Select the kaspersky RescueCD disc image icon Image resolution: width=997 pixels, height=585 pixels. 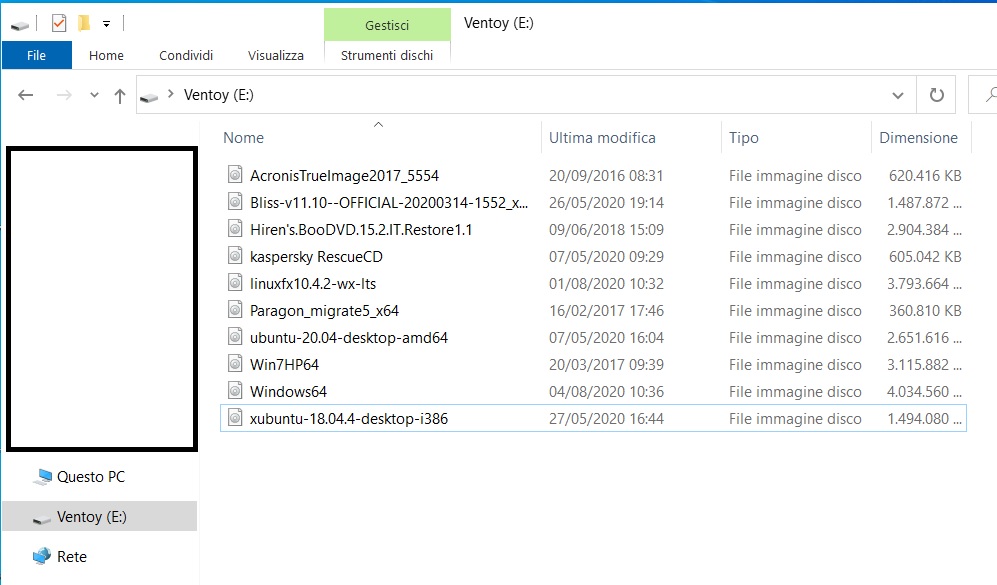(235, 256)
